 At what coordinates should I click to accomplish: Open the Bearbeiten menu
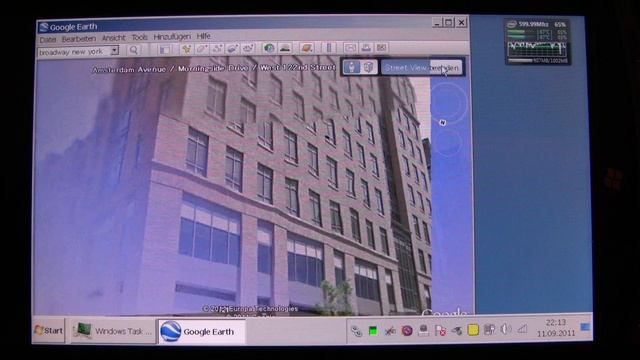(79, 39)
